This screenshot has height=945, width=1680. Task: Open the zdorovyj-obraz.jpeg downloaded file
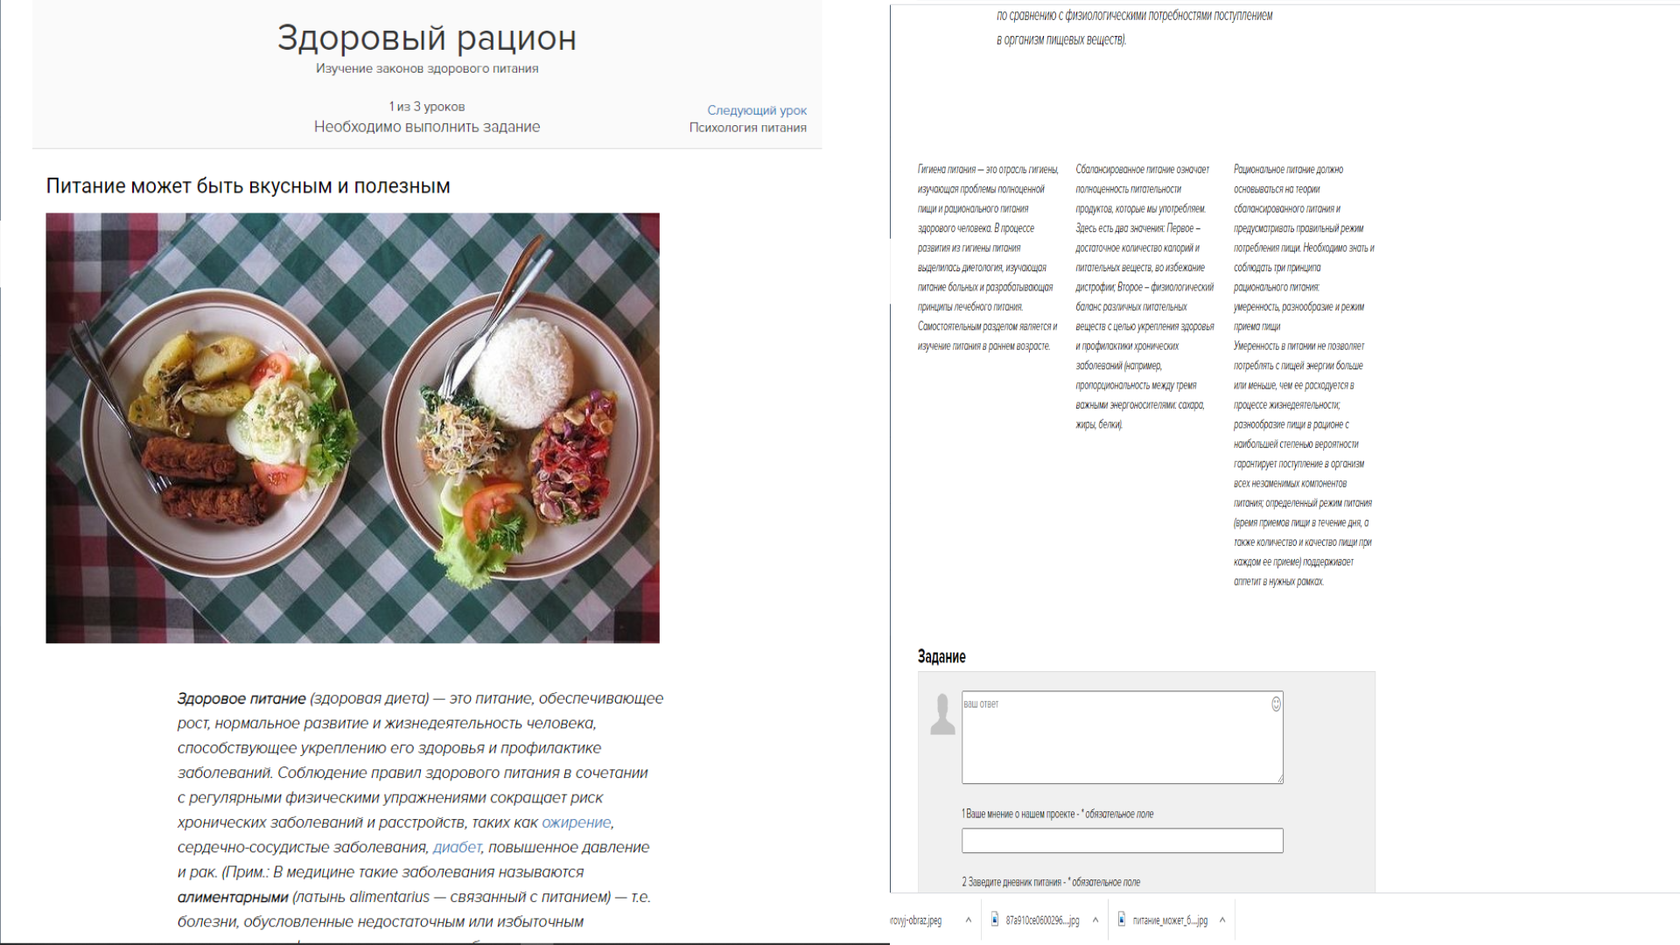click(x=916, y=920)
